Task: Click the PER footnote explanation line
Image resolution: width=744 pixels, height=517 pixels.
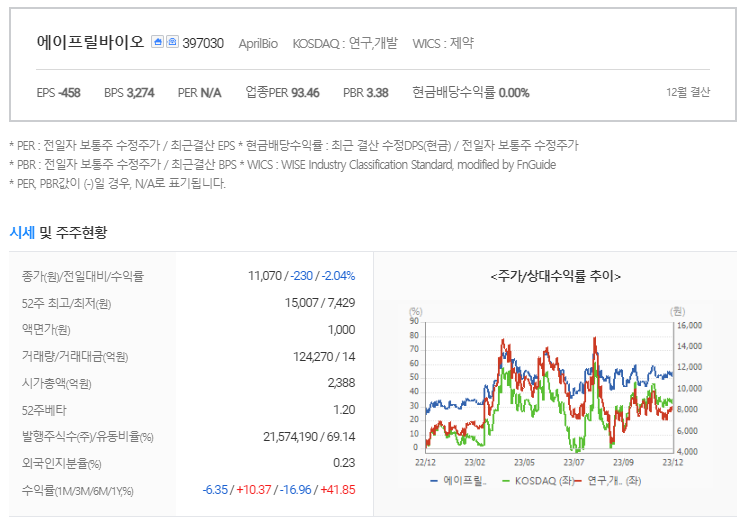Action: pyautogui.click(x=294, y=145)
